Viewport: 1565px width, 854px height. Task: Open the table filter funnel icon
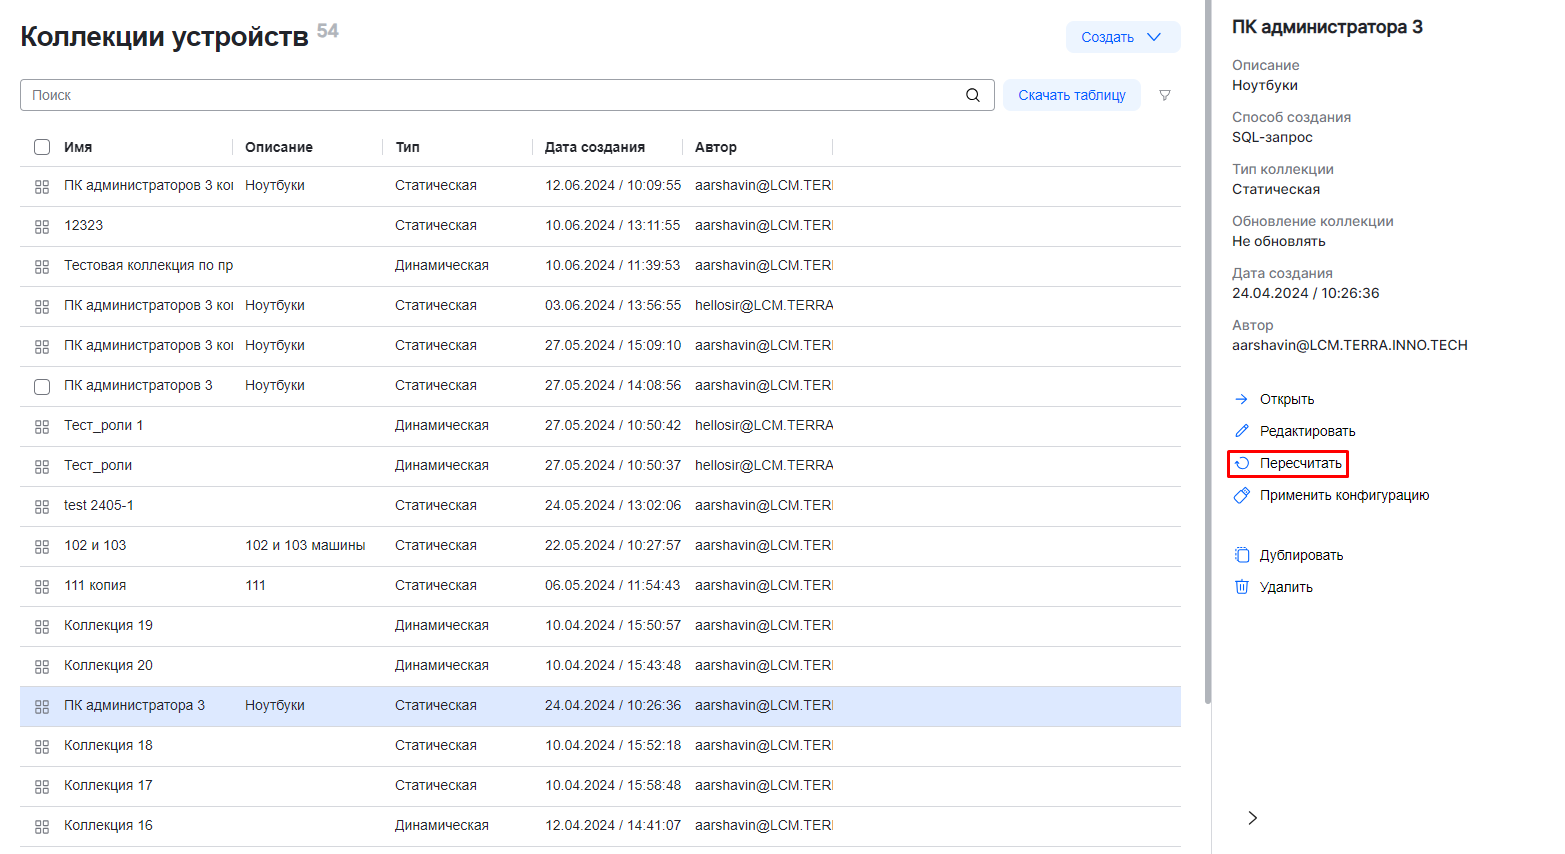(1165, 95)
